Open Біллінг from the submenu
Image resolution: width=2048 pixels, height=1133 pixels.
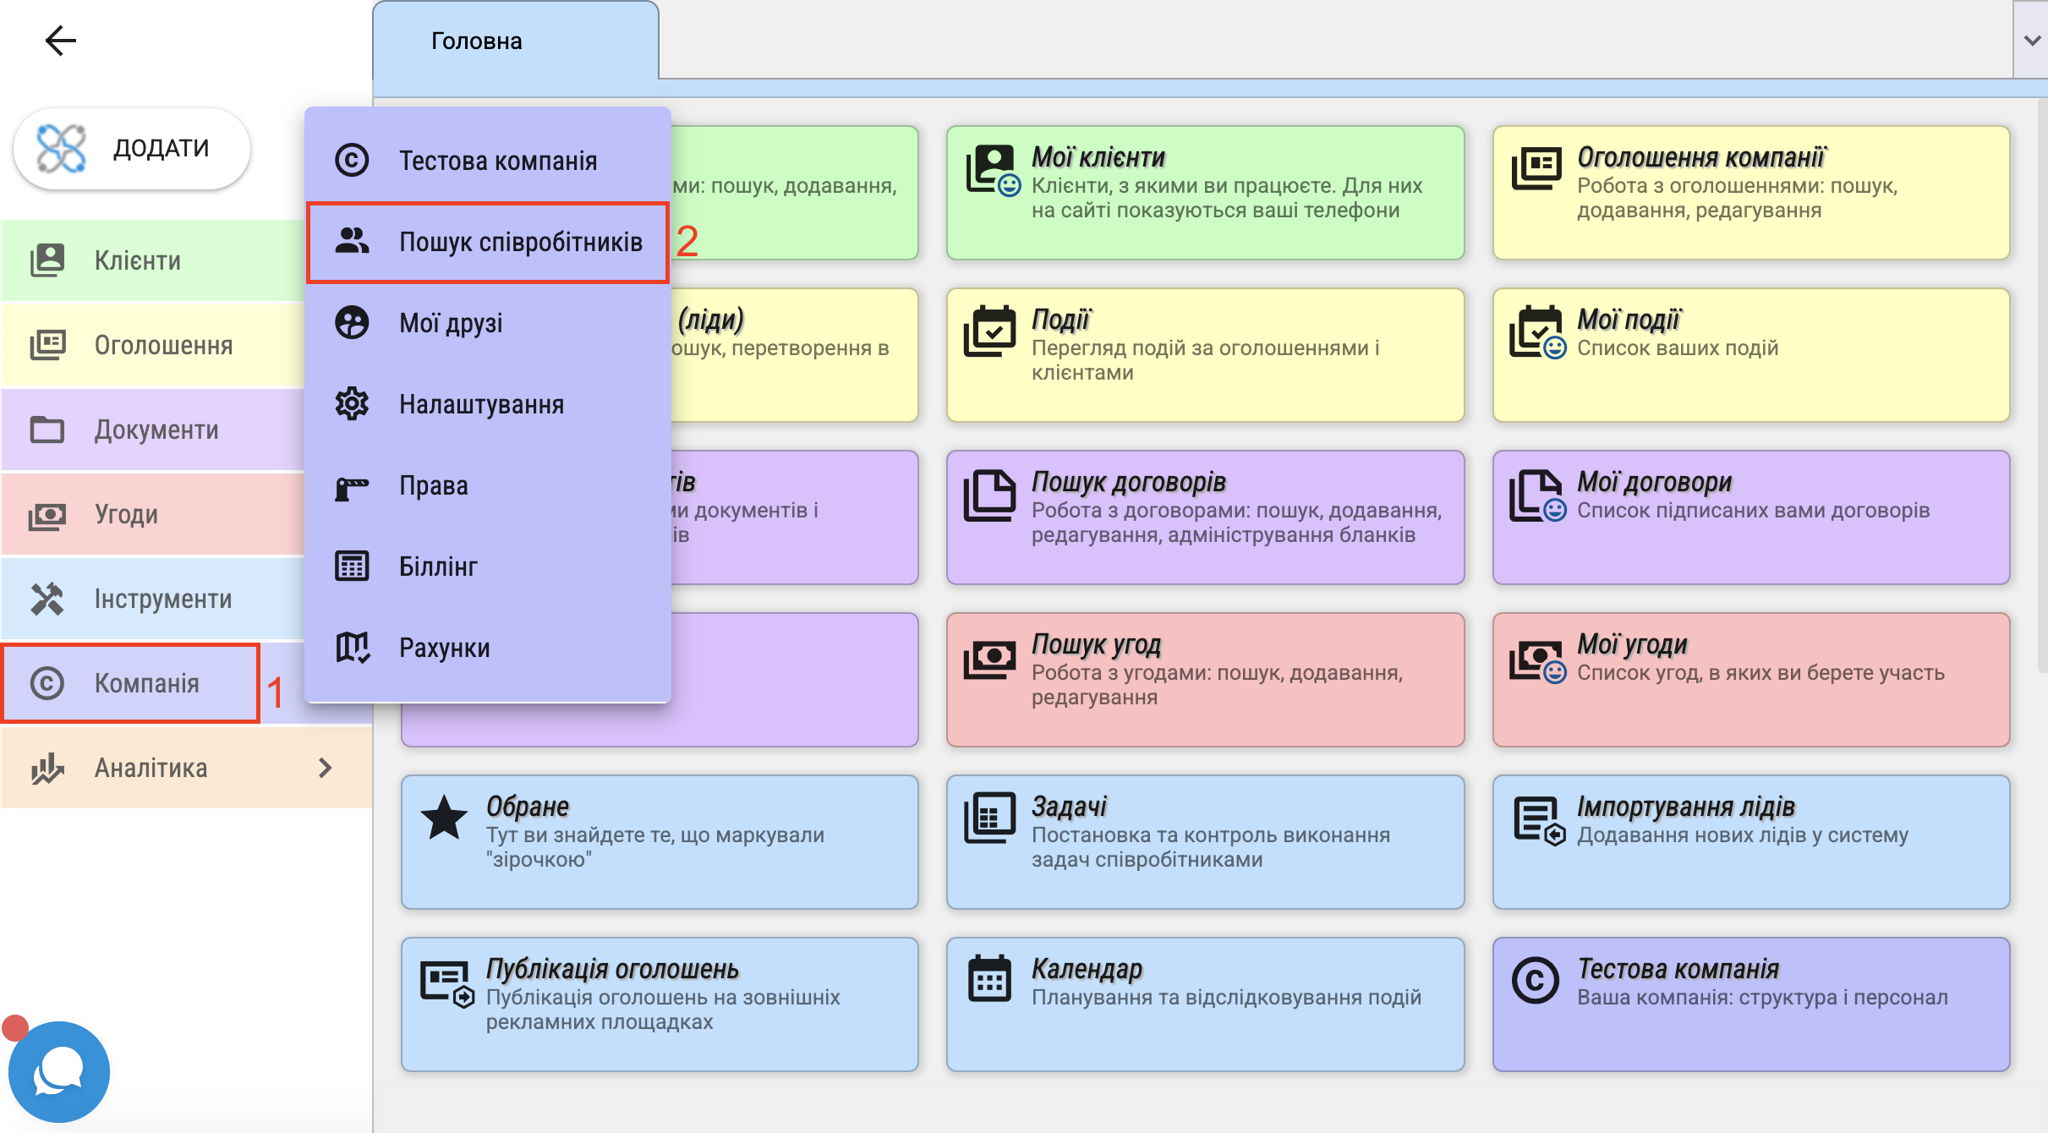point(488,566)
